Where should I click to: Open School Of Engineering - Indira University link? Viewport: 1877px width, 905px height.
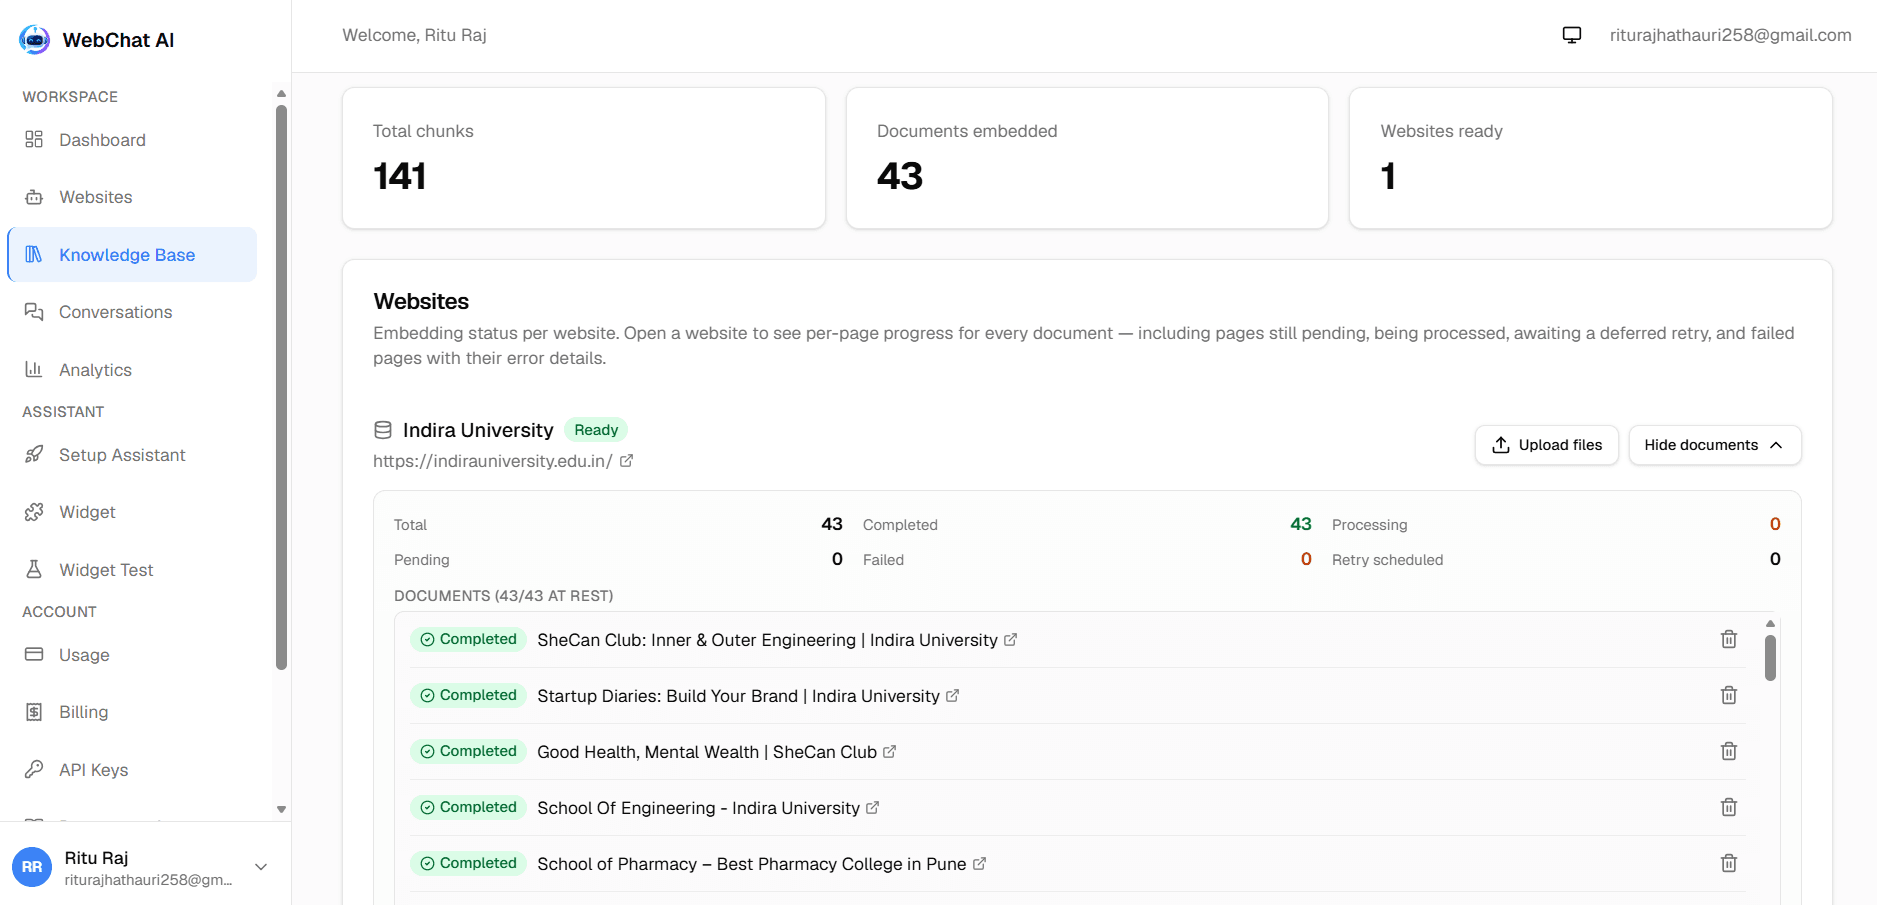(708, 808)
